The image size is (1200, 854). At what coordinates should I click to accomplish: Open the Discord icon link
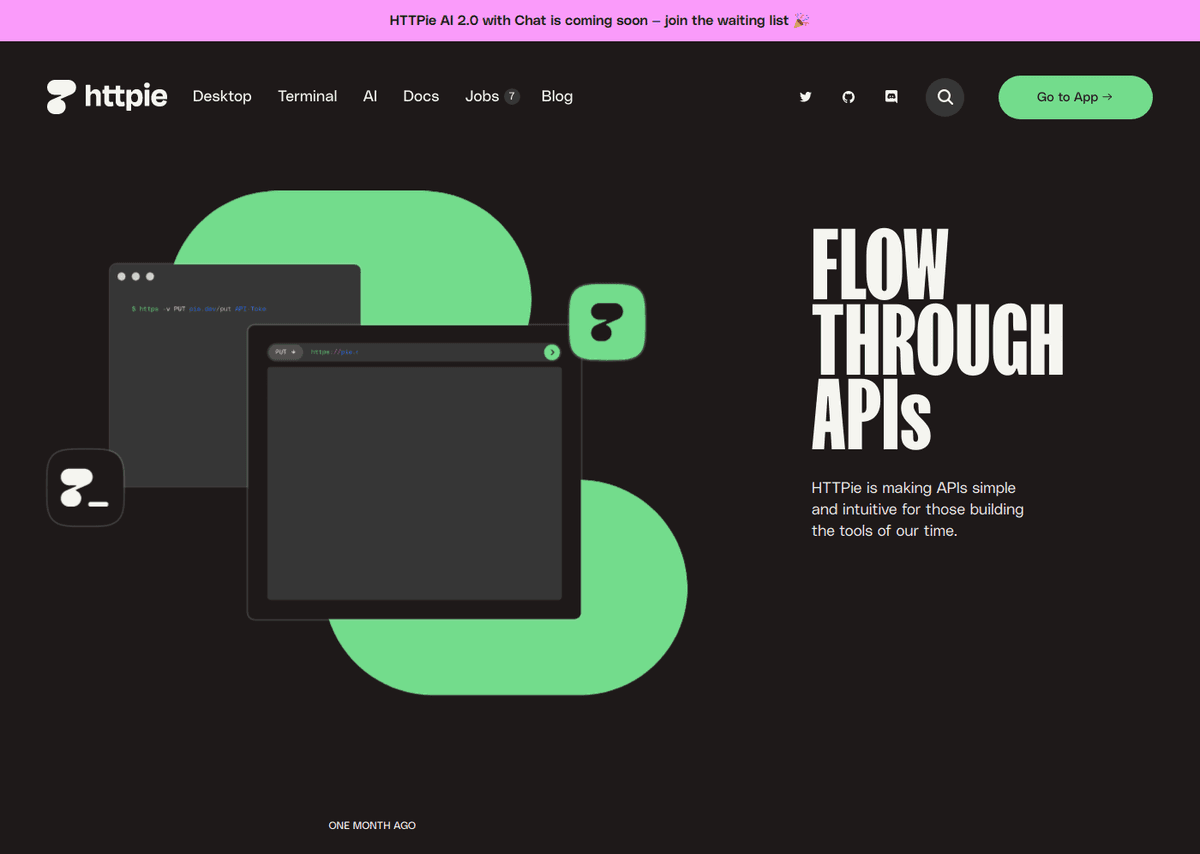click(x=892, y=97)
